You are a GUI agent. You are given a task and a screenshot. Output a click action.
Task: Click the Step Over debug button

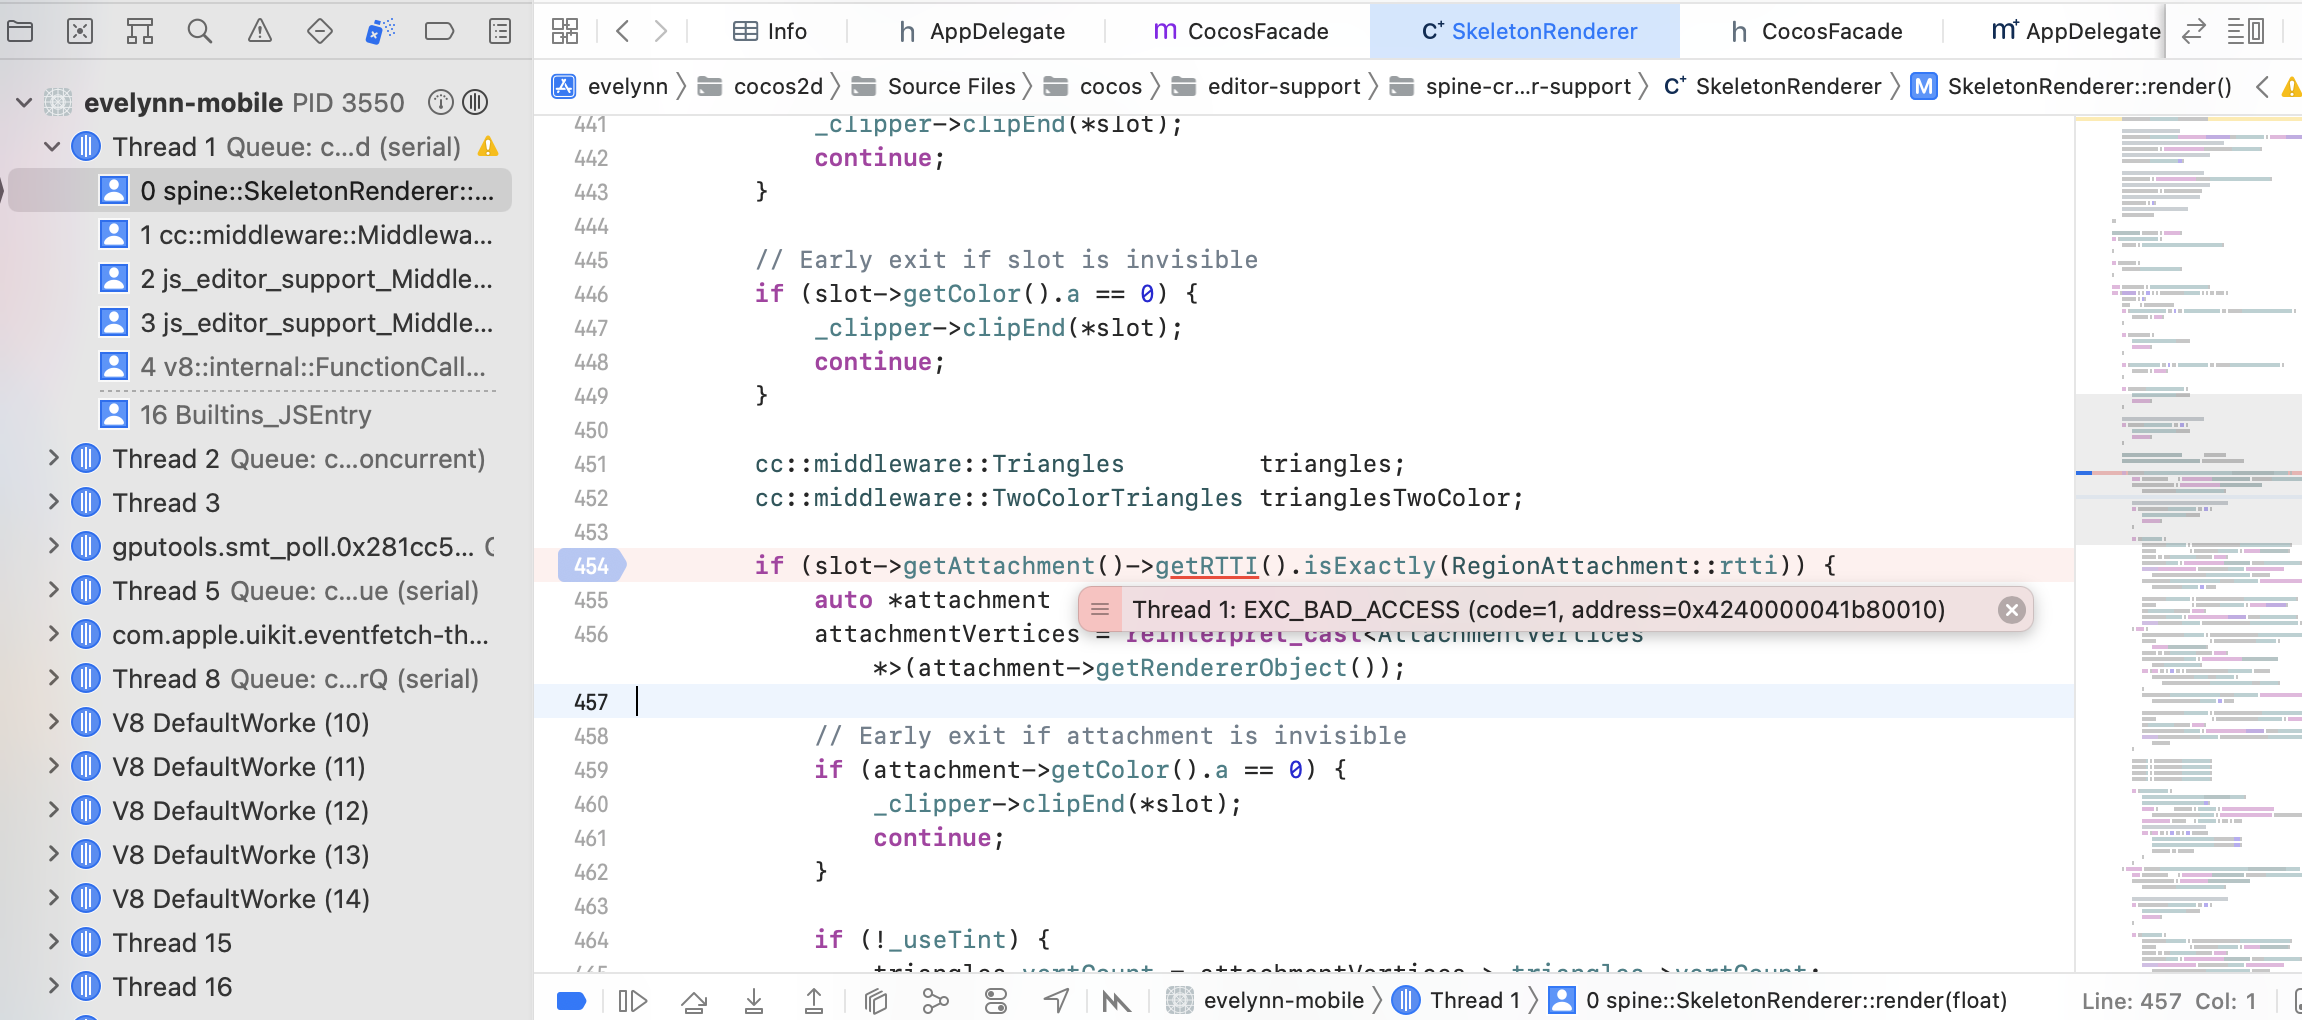pyautogui.click(x=694, y=1001)
